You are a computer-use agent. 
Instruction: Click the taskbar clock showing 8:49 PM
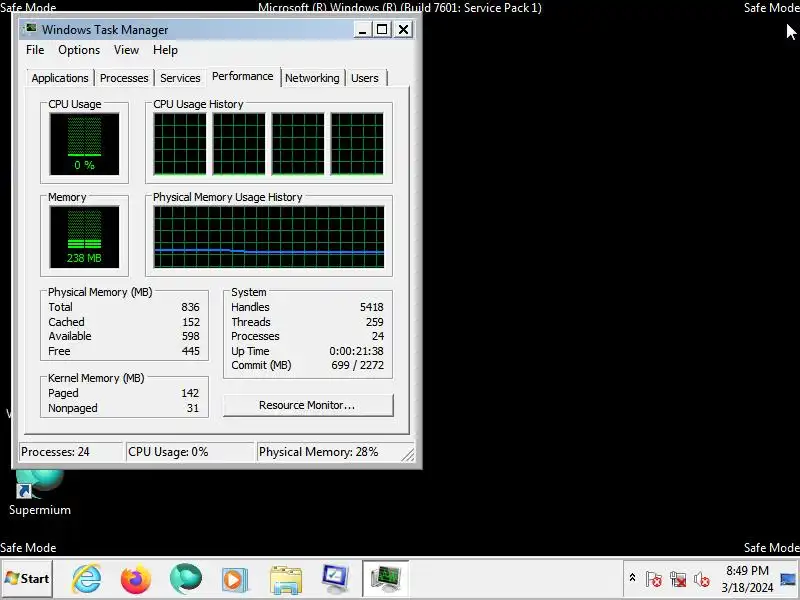click(747, 579)
